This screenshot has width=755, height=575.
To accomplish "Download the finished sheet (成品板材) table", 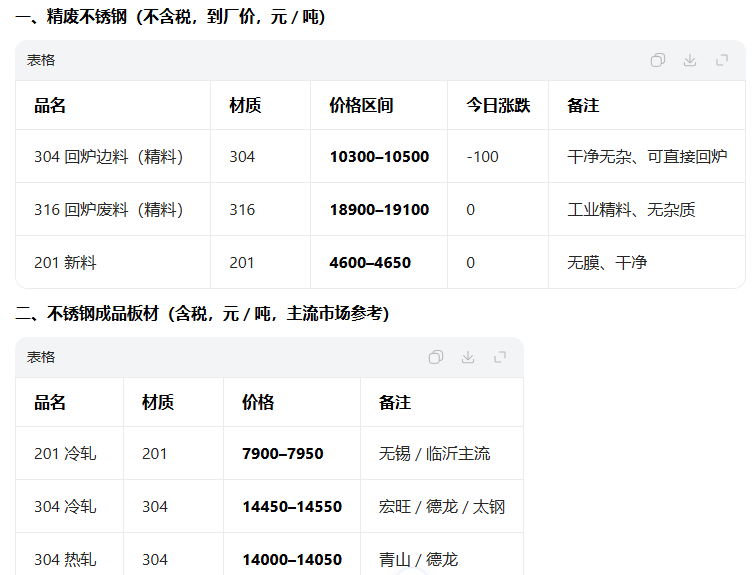I will click(x=467, y=357).
